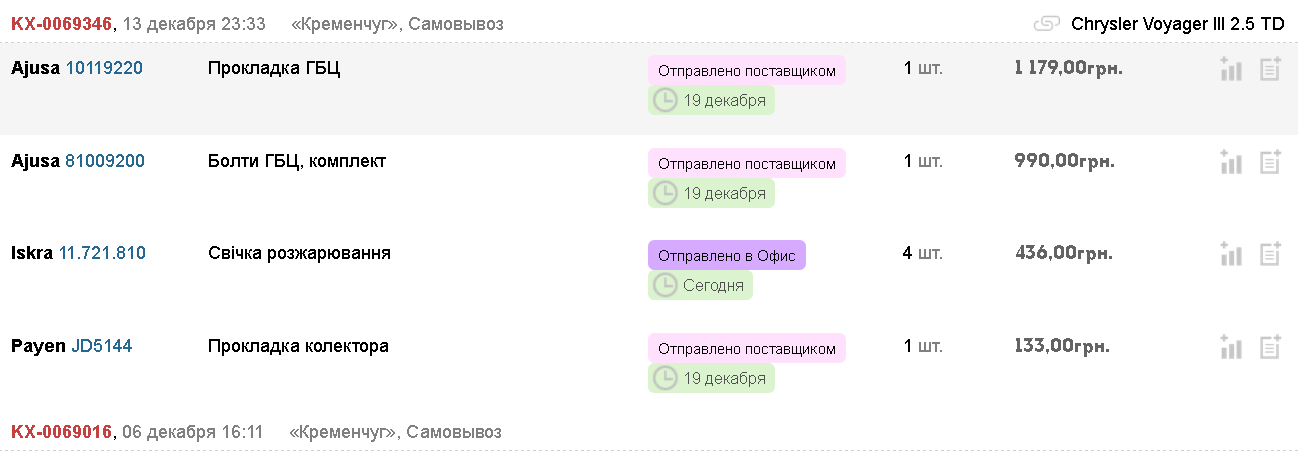This screenshot has width=1313, height=453.
Task: Click 'Отправлено в Офис' status badge
Action: click(727, 255)
